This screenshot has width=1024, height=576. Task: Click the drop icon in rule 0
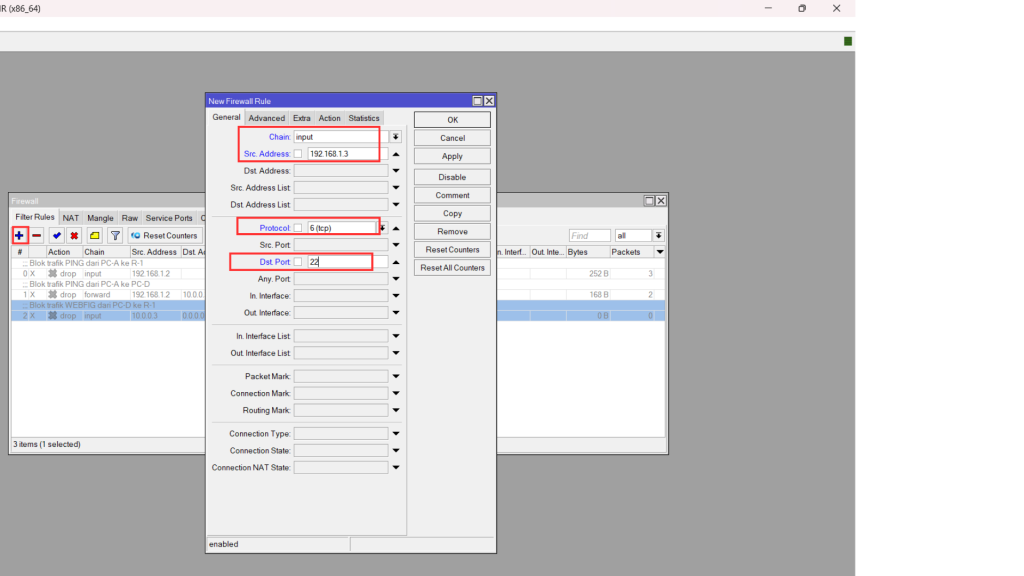coord(53,273)
